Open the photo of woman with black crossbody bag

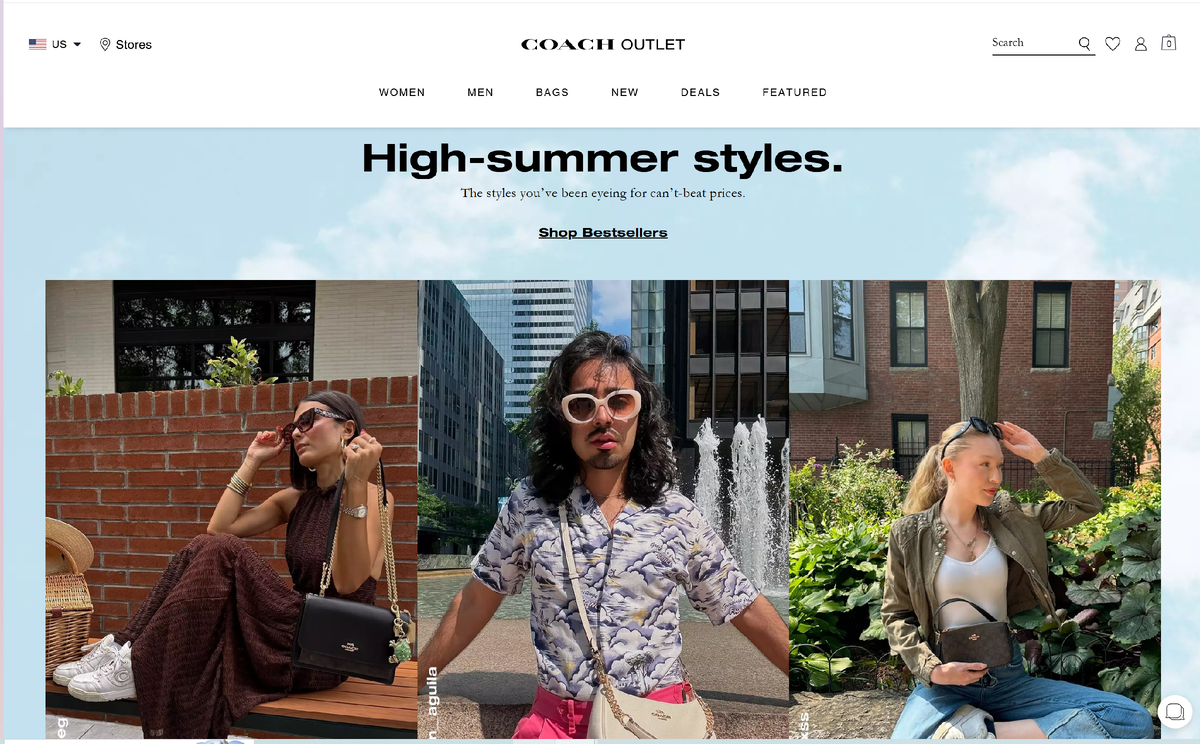(x=231, y=509)
